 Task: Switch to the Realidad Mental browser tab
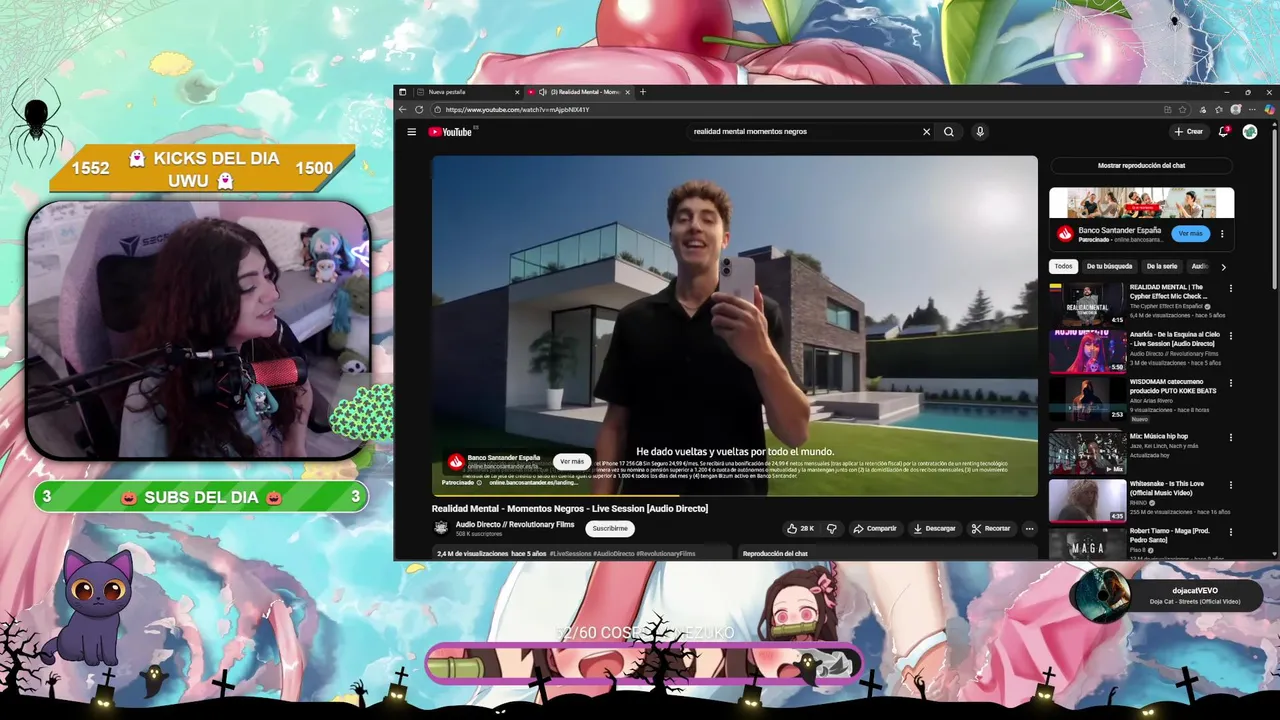coord(578,92)
